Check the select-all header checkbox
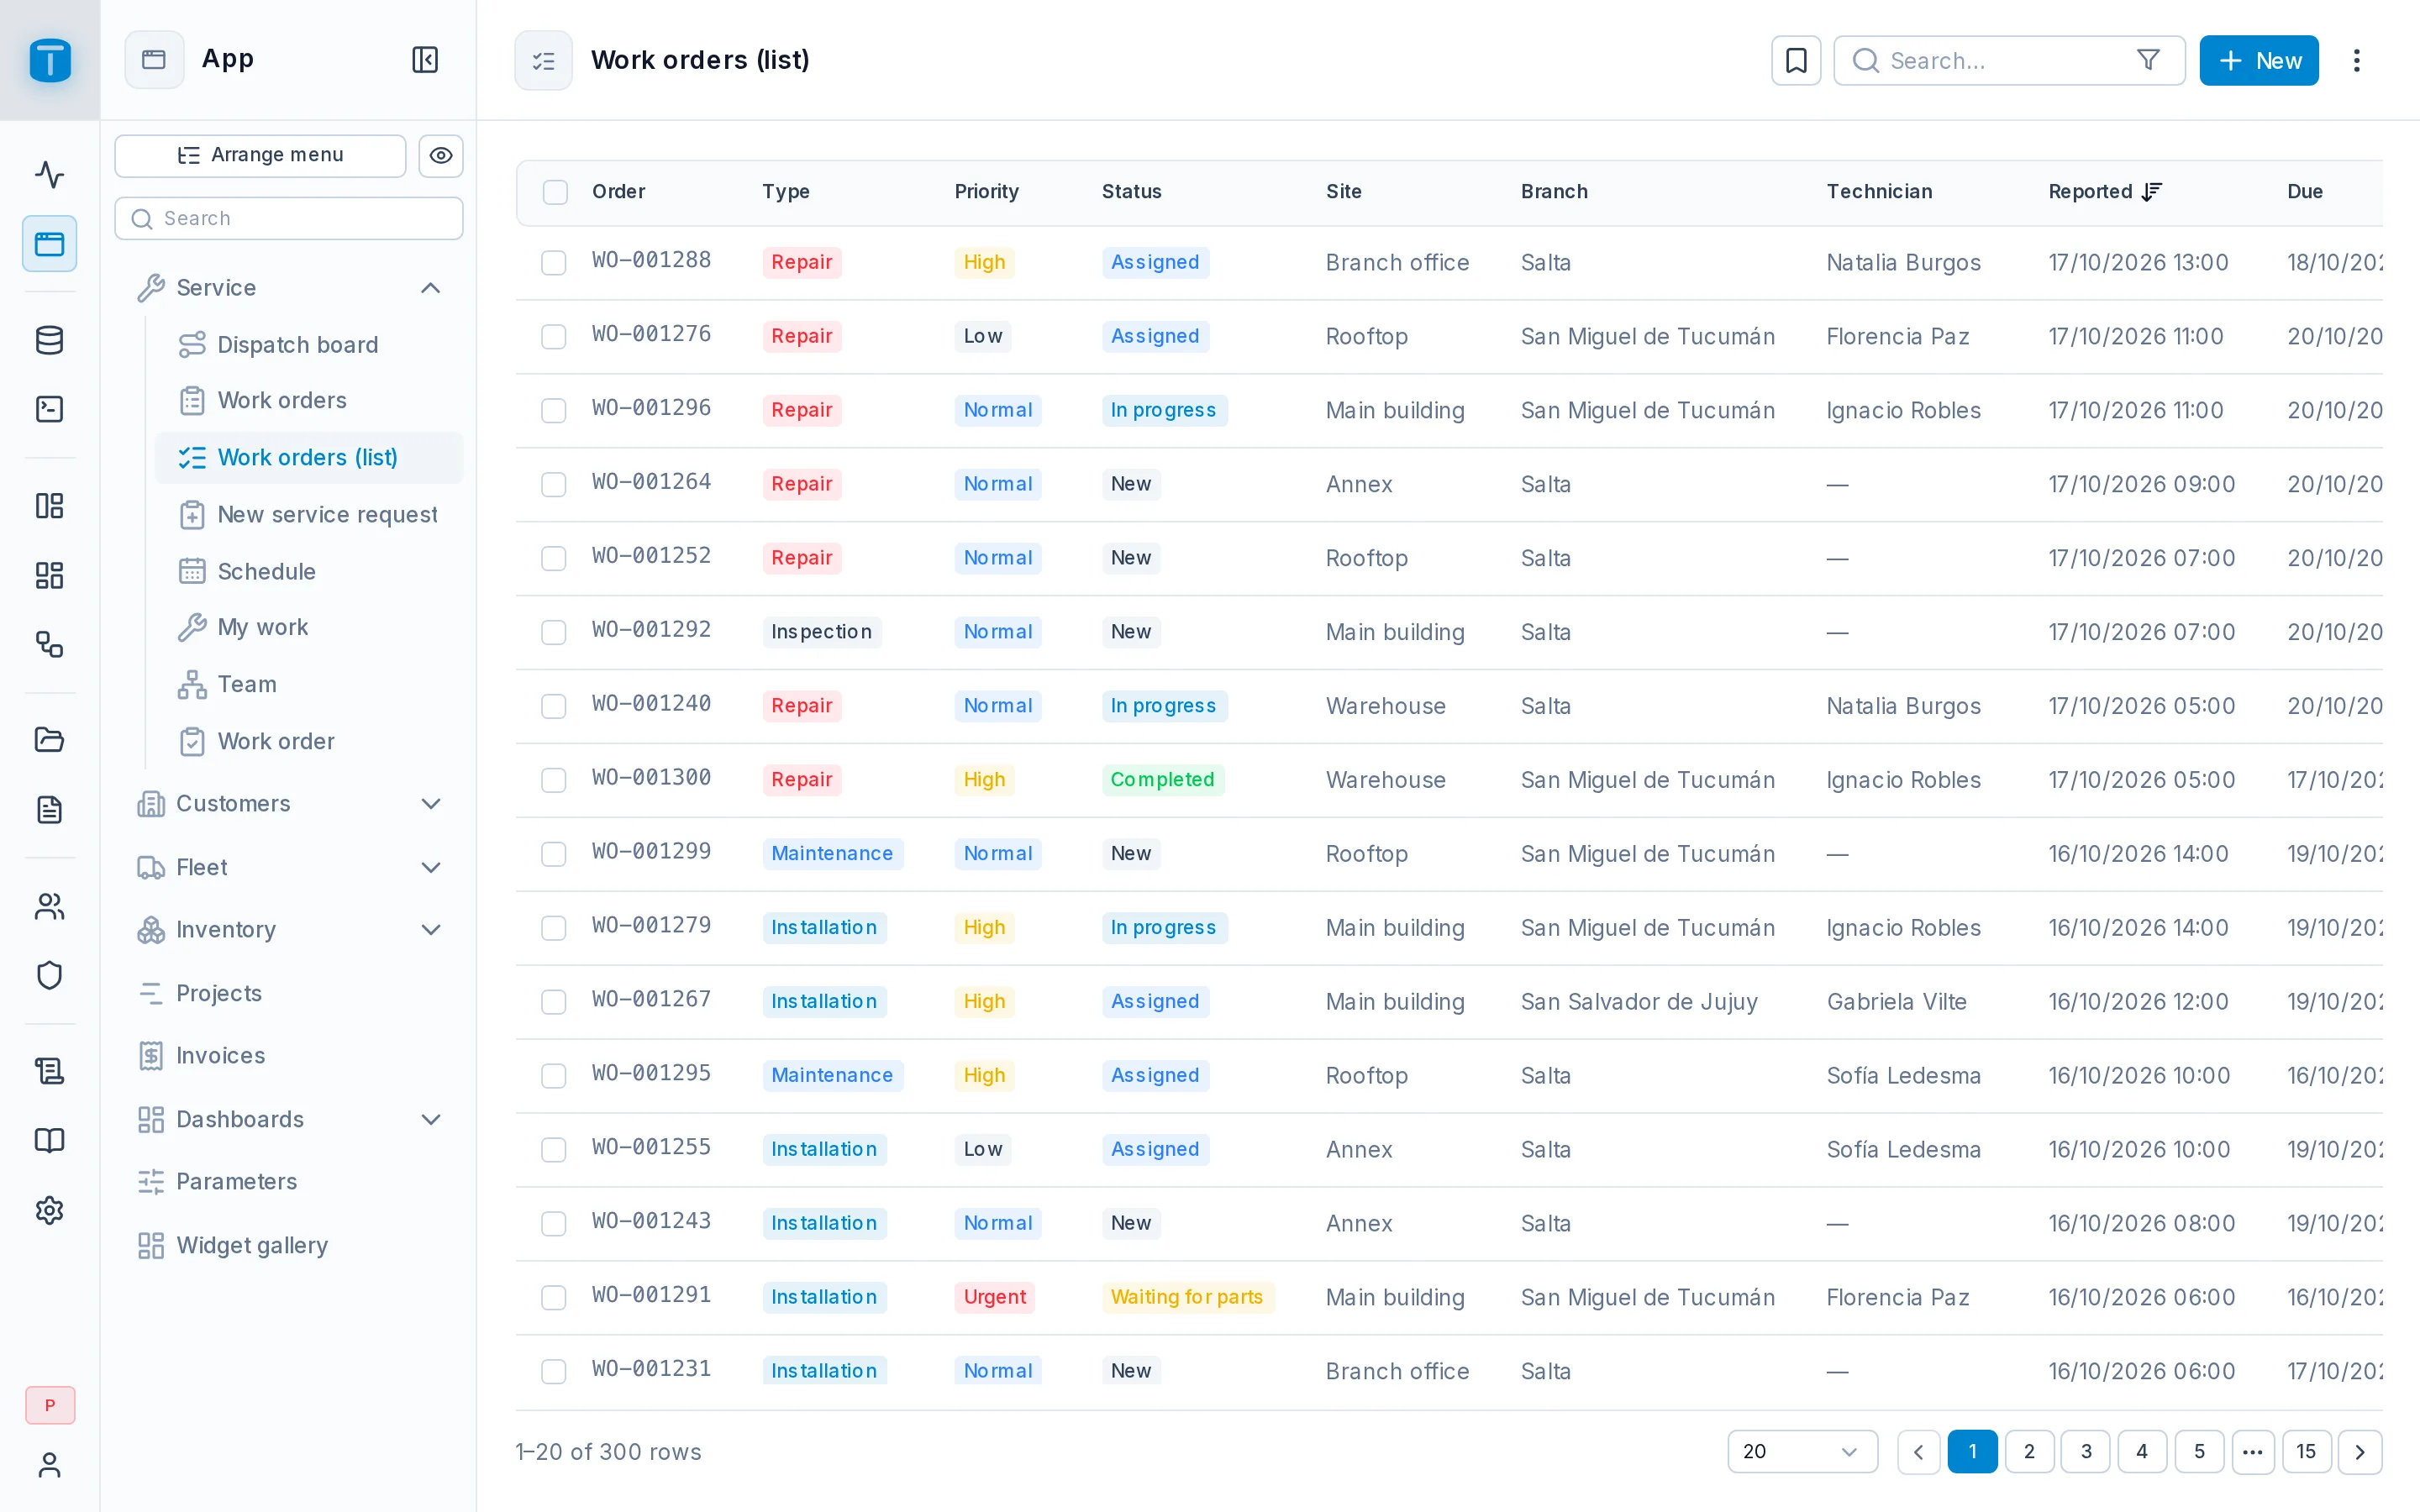Image resolution: width=2420 pixels, height=1512 pixels. [x=555, y=191]
